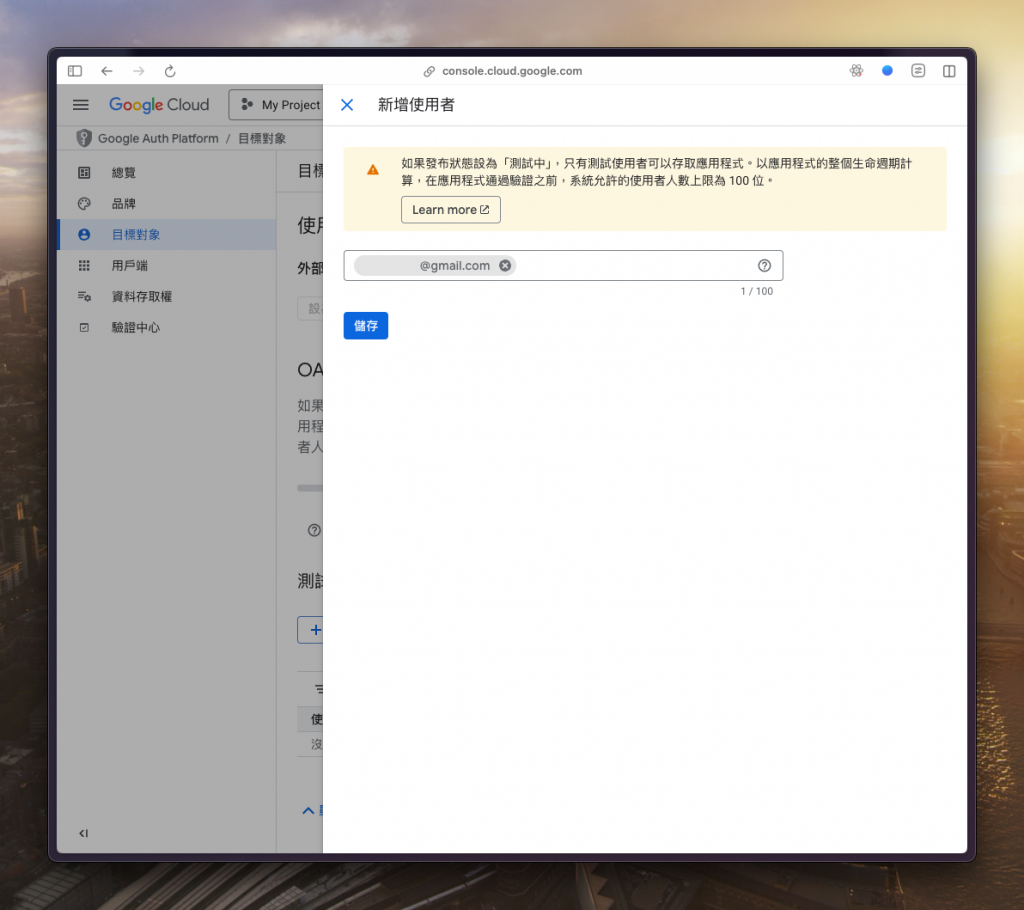Click the 新增使用者 panel title
Screen dimensions: 1024x910
coord(416,105)
